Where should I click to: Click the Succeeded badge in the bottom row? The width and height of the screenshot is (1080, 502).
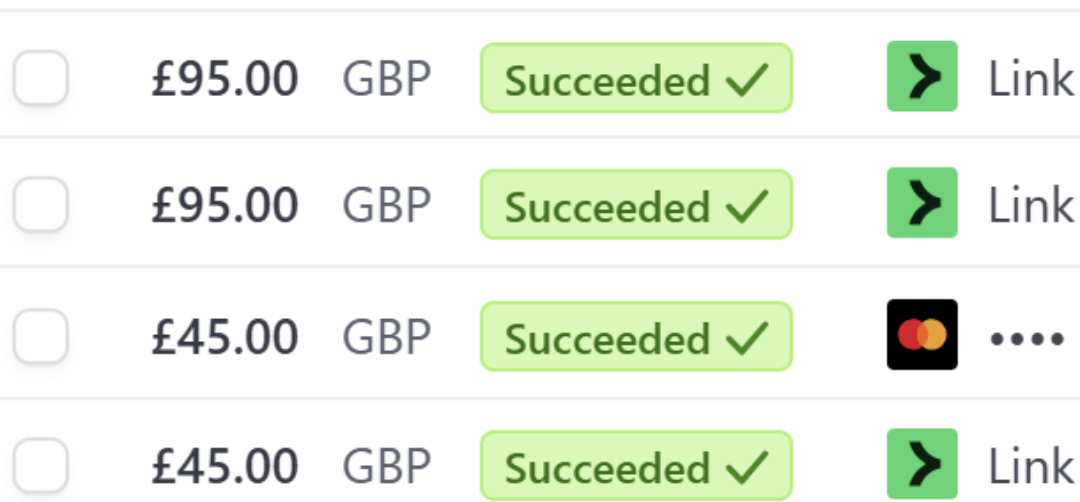pyautogui.click(x=636, y=466)
